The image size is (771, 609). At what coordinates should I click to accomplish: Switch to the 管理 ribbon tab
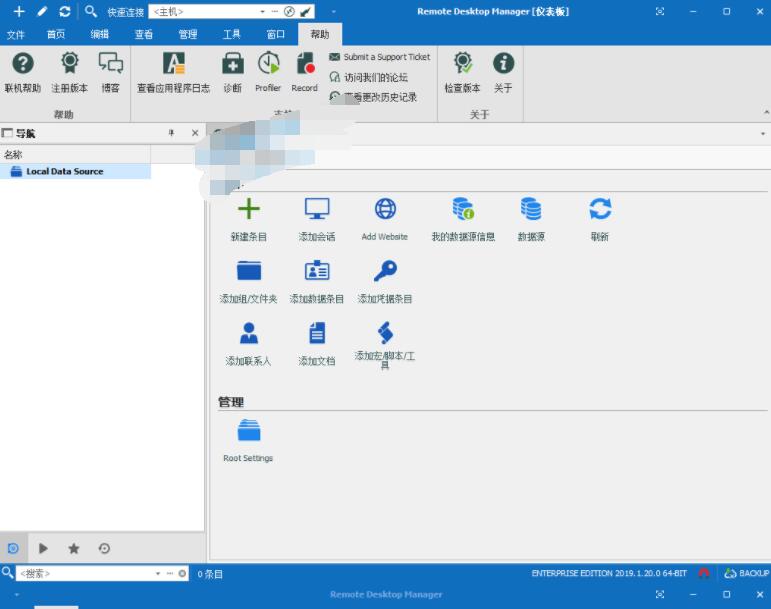(x=188, y=34)
